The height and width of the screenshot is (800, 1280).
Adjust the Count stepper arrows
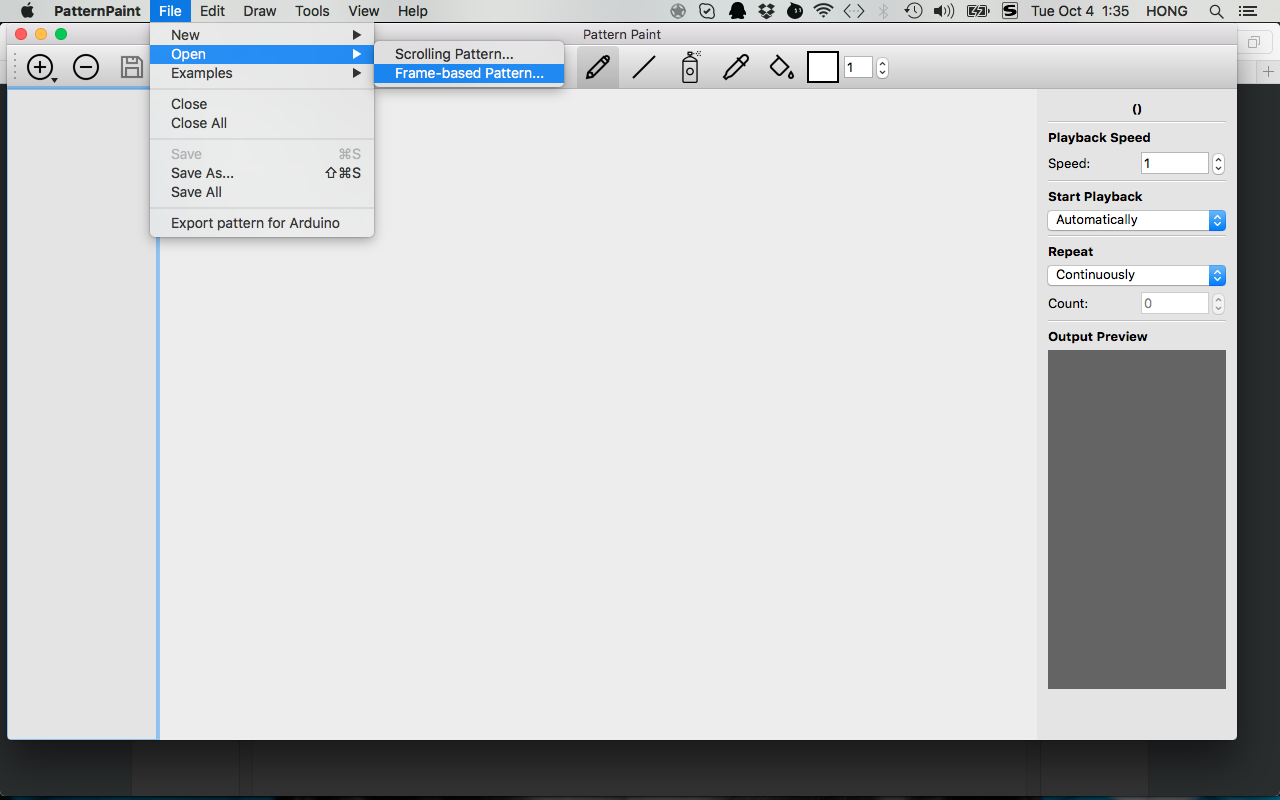point(1218,303)
